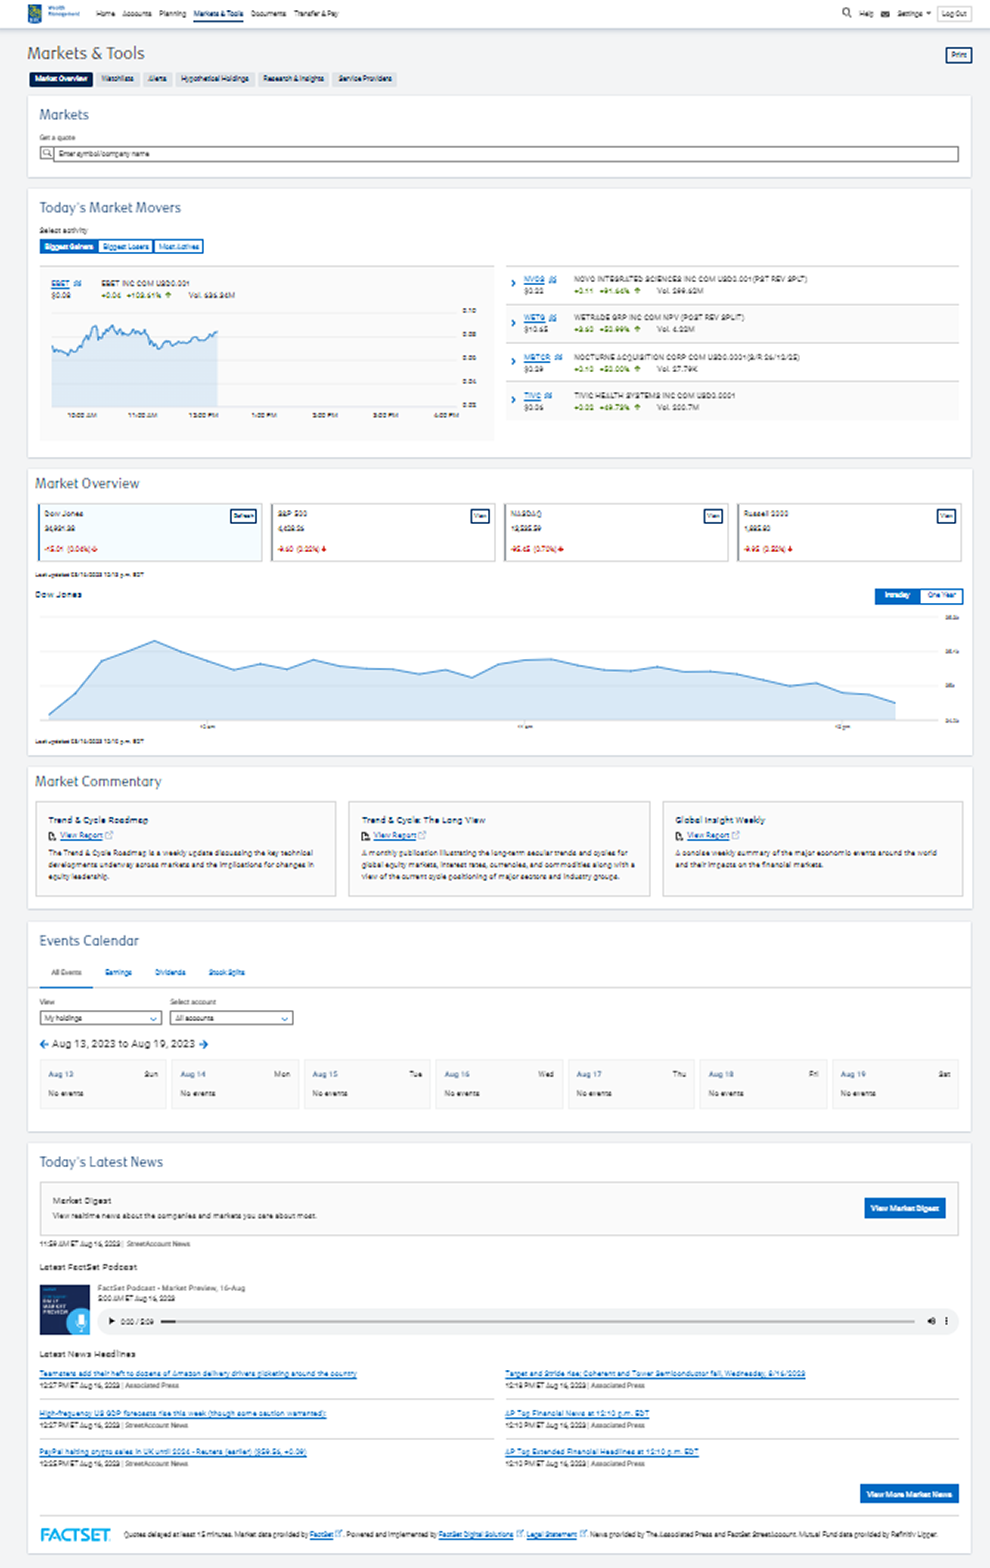Select the Stock Splits events tab
Image resolution: width=990 pixels, height=1568 pixels.
pyautogui.click(x=226, y=972)
